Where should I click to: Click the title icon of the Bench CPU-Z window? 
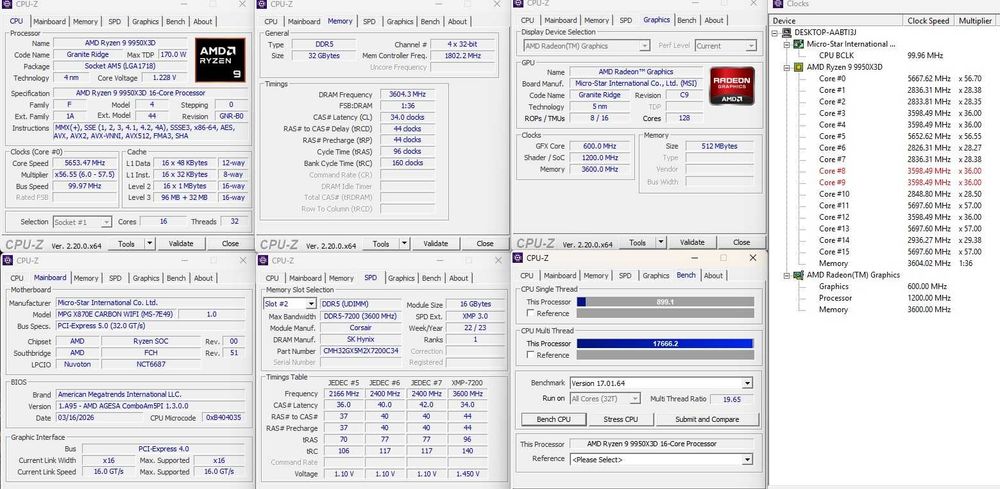point(518,258)
